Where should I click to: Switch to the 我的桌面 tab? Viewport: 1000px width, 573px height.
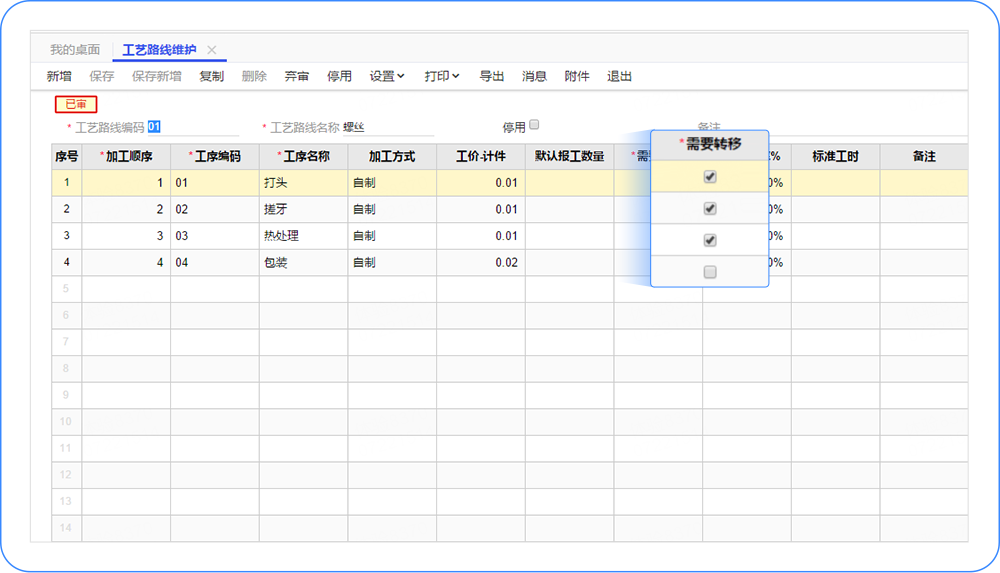[75, 50]
